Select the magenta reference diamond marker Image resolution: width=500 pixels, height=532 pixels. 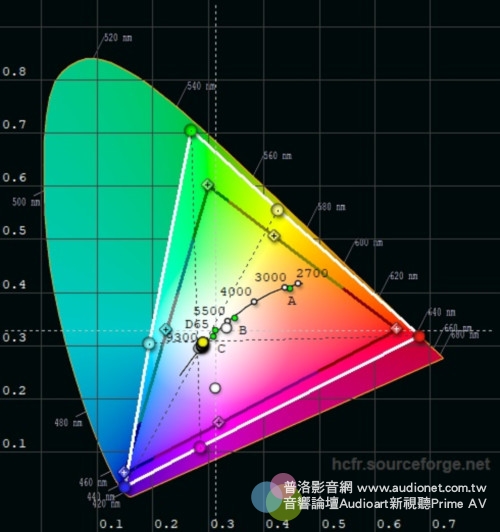[219, 422]
